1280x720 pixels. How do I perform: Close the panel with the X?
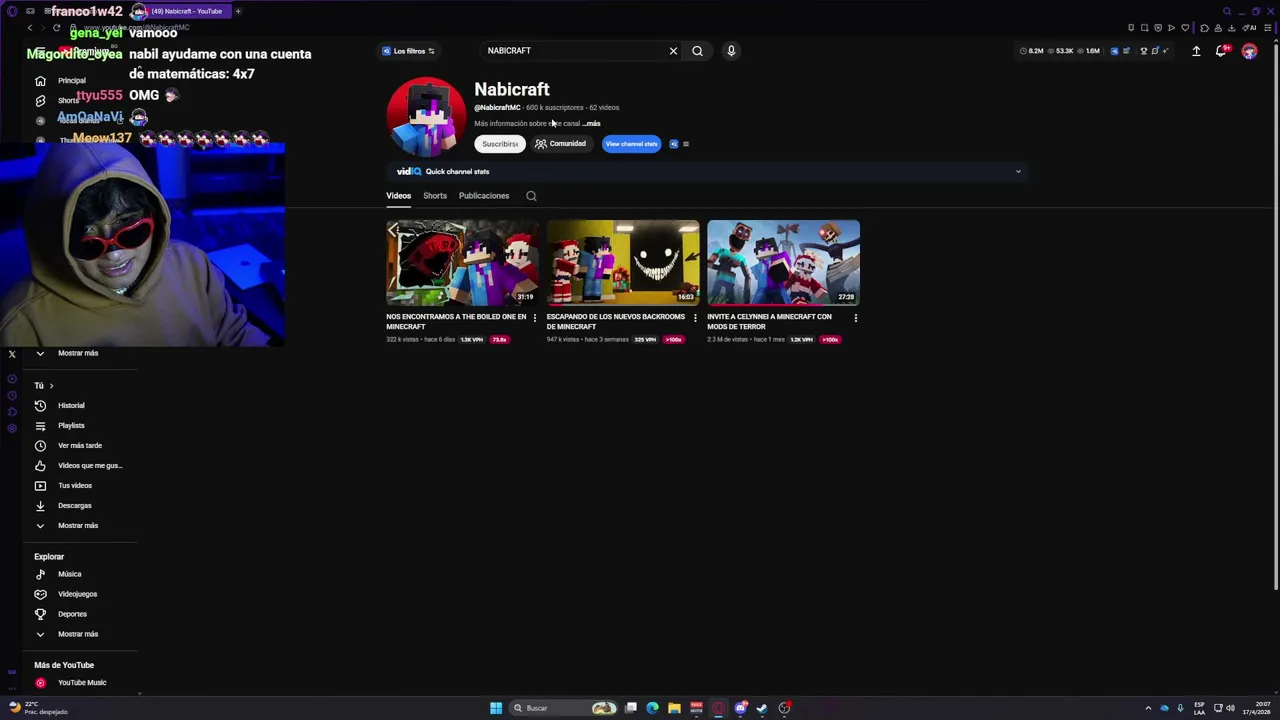click(12, 355)
